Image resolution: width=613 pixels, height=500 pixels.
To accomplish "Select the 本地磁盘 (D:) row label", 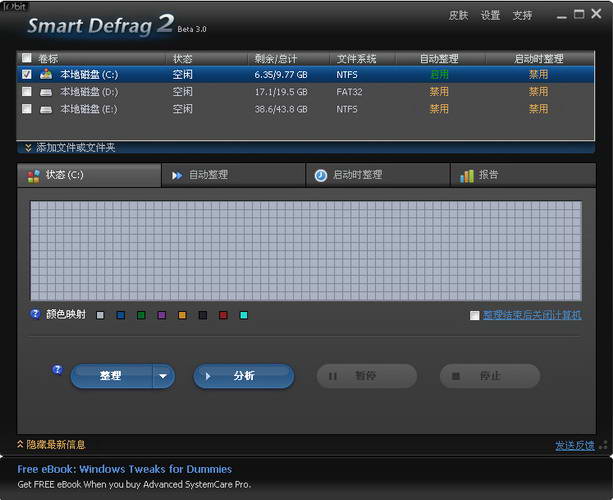I will pos(89,92).
